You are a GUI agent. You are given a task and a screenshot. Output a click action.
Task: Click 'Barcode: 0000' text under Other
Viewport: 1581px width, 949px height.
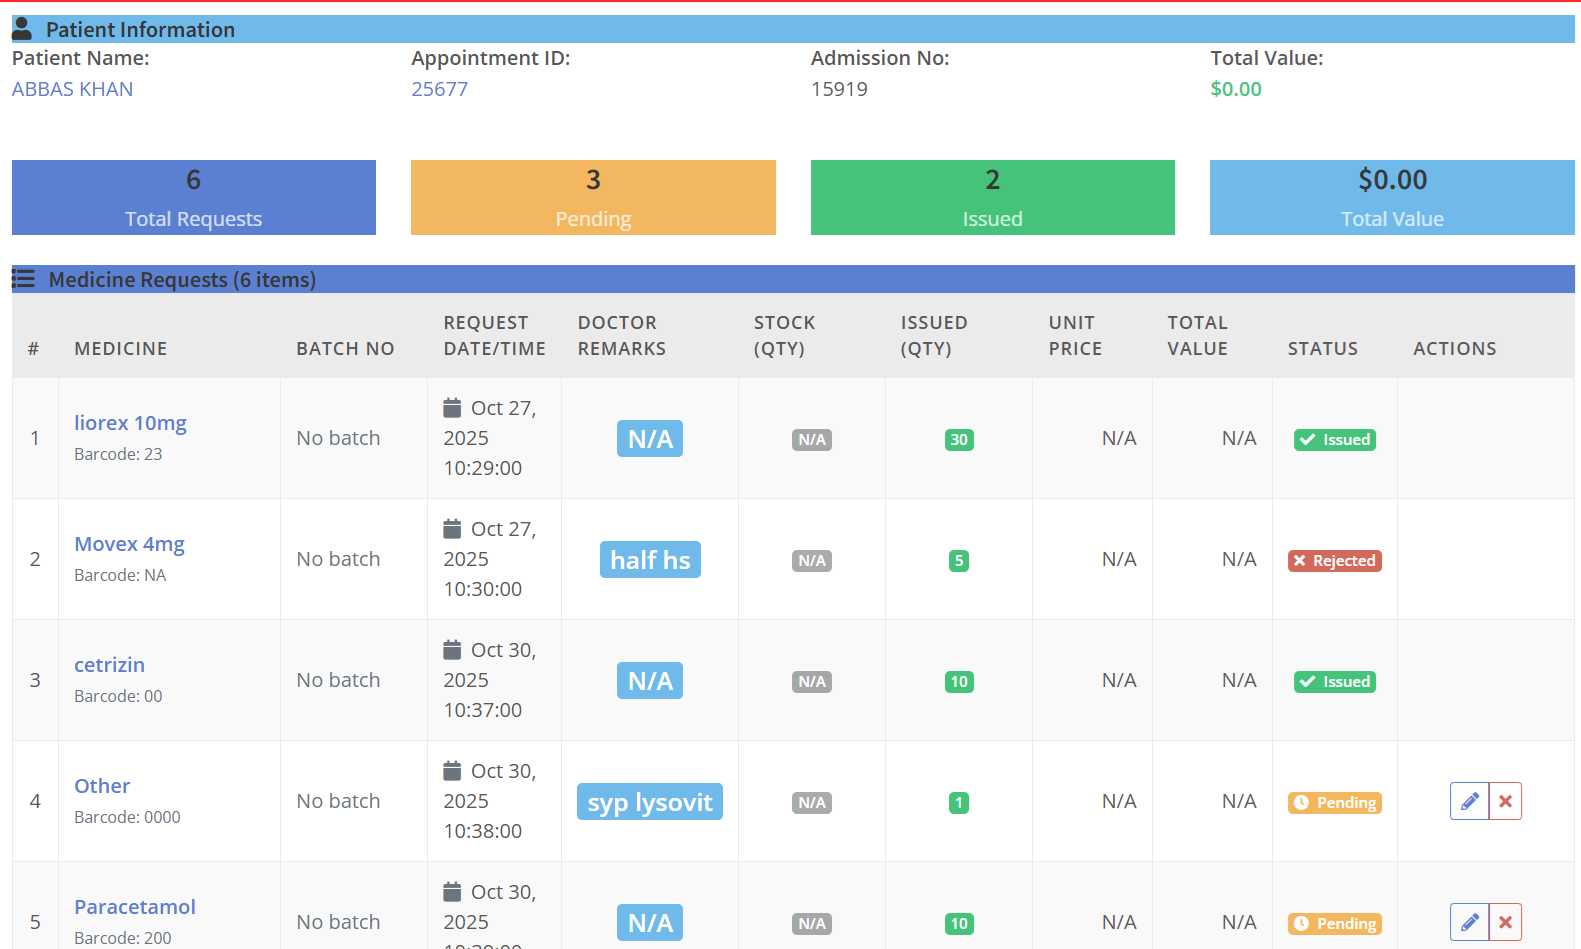[x=127, y=817]
